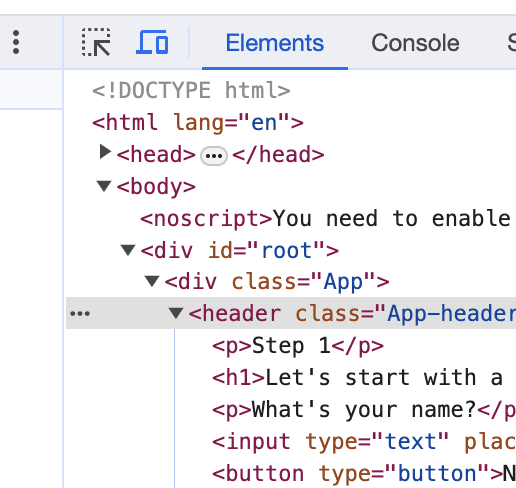Select the Step 1 paragraph node
Image resolution: width=516 pixels, height=488 pixels.
[298, 346]
